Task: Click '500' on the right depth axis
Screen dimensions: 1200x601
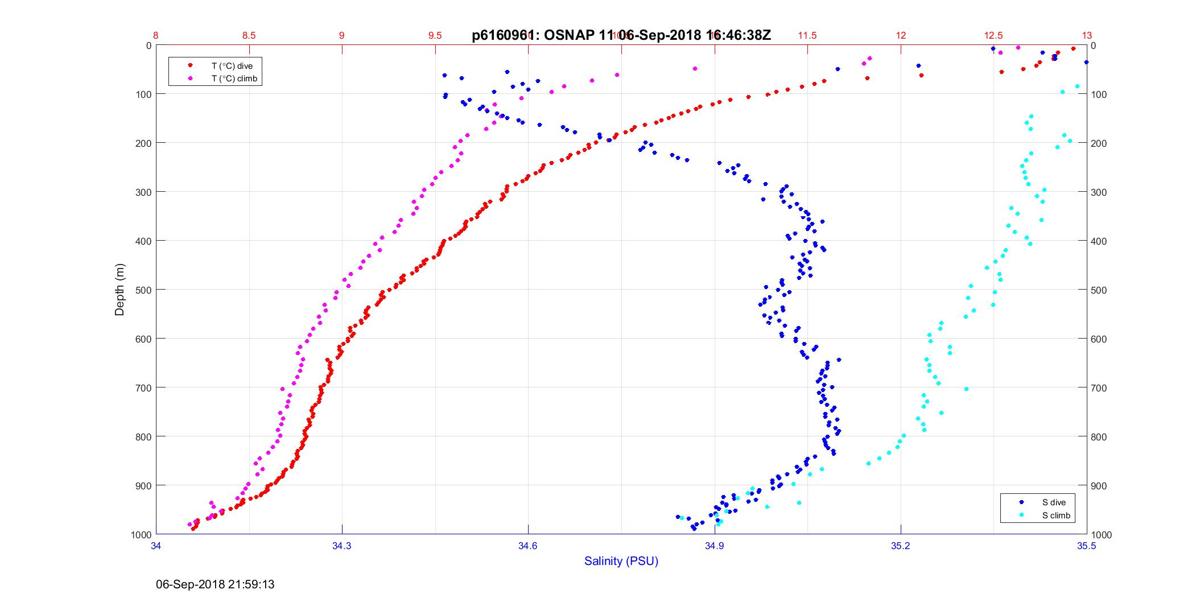Action: [x=1100, y=290]
